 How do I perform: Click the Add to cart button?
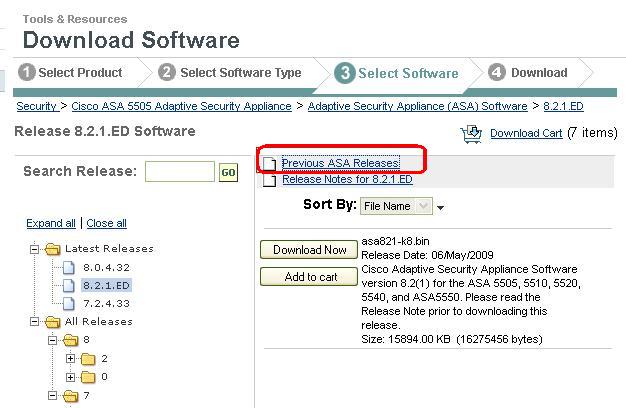click(x=309, y=277)
